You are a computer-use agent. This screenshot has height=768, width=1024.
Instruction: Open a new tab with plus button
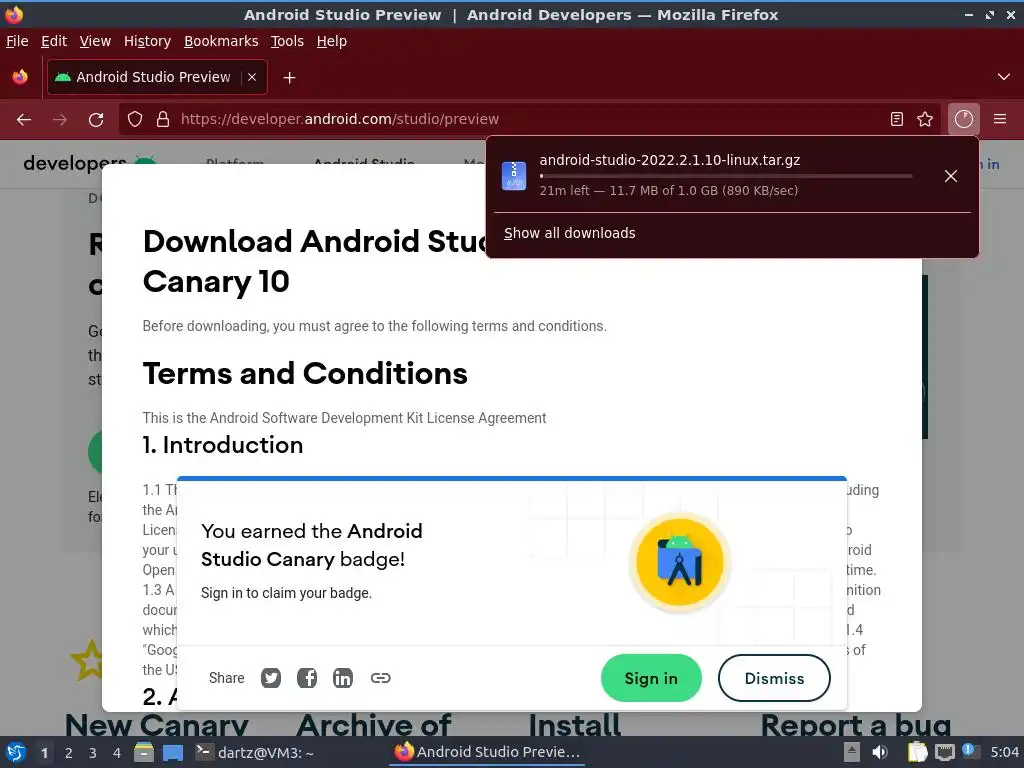[289, 78]
